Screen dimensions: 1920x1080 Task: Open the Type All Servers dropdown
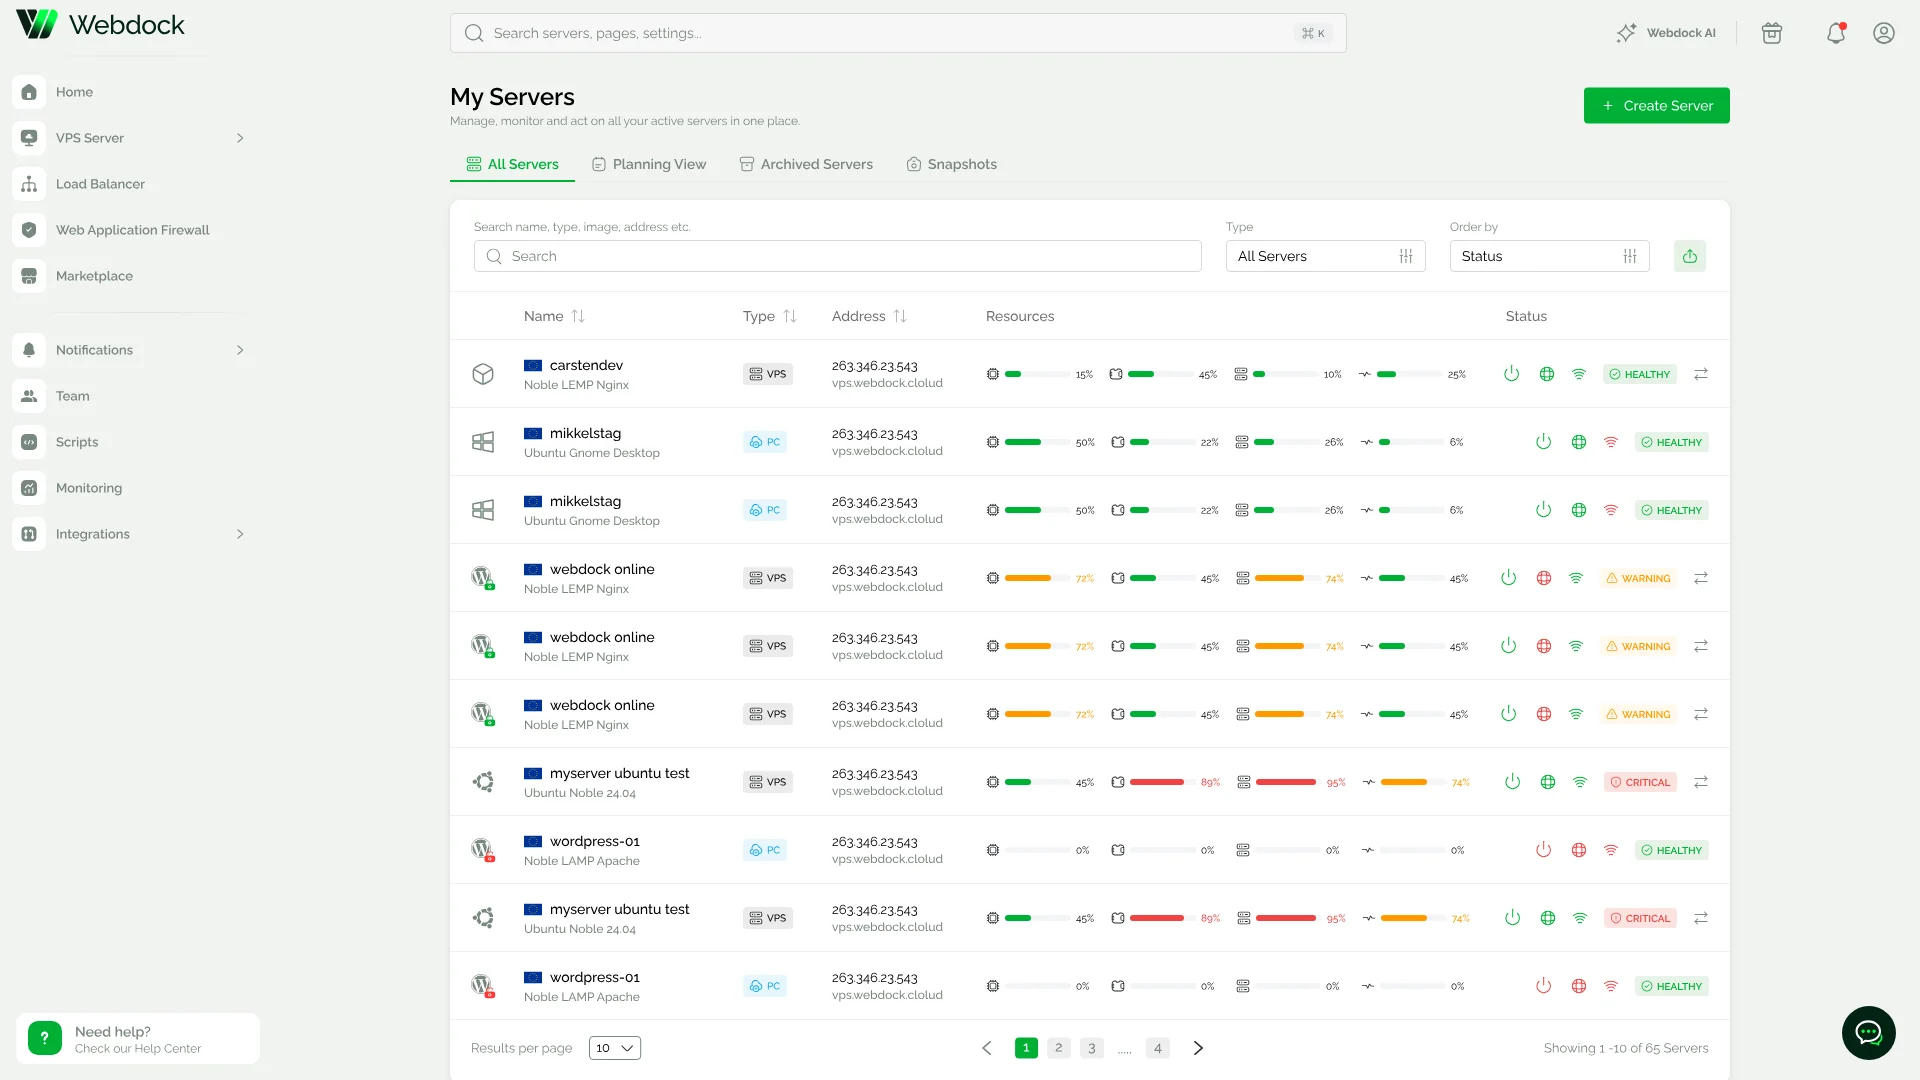pos(1325,256)
